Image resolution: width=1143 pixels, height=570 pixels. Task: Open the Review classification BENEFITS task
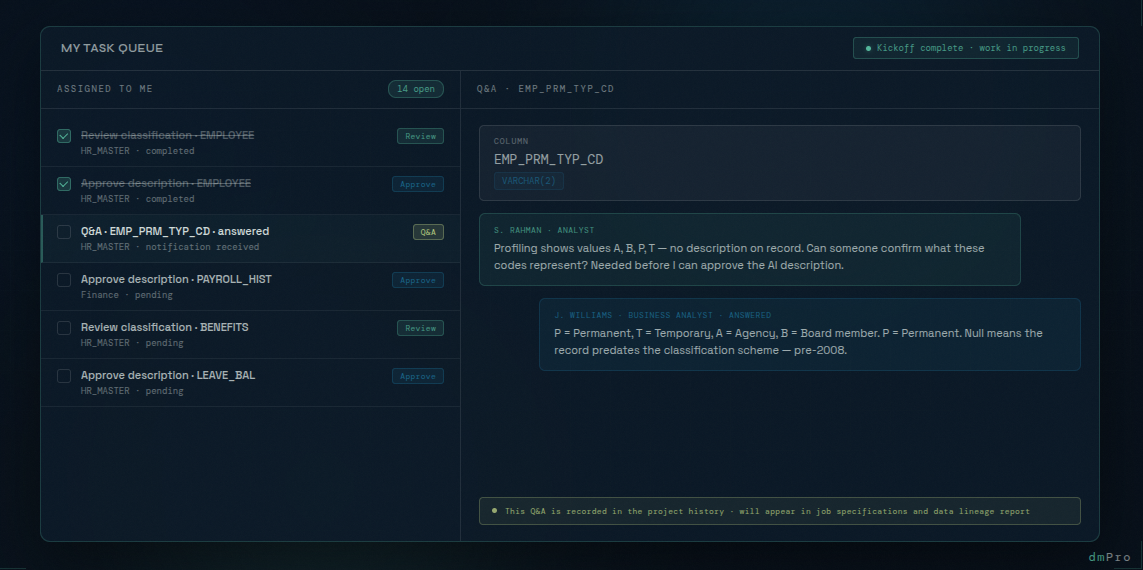(x=165, y=328)
